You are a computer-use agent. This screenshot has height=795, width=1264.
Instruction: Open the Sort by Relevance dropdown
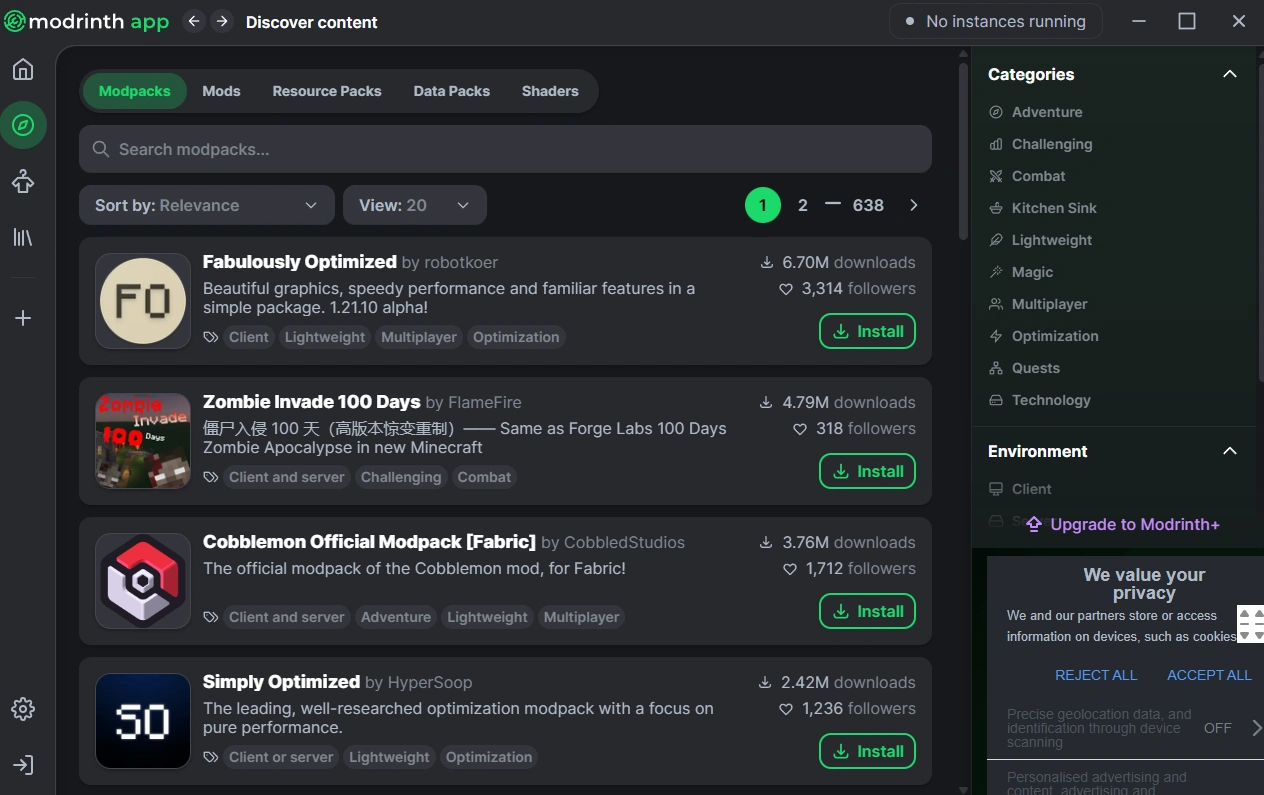pos(206,205)
